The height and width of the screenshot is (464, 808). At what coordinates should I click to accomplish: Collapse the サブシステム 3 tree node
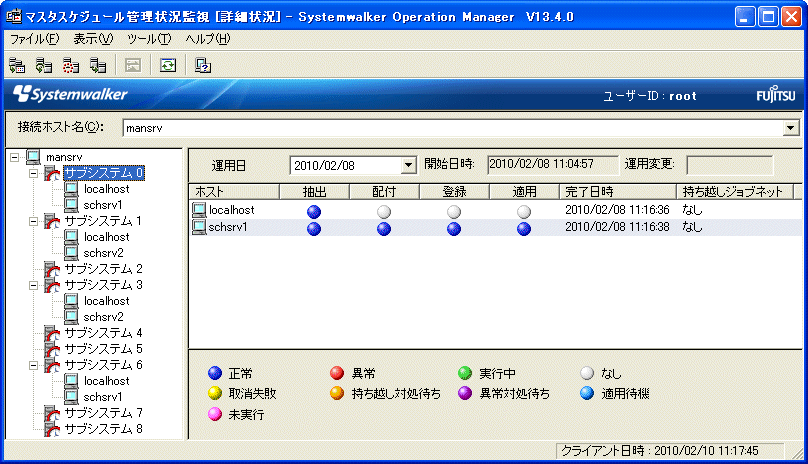(x=33, y=285)
